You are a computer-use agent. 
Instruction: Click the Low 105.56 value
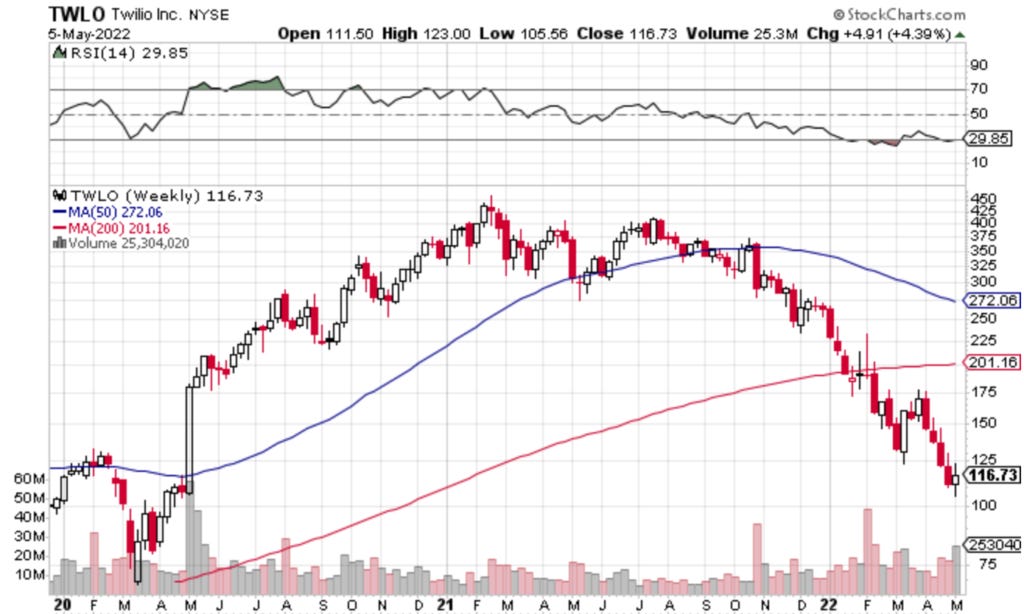524,33
